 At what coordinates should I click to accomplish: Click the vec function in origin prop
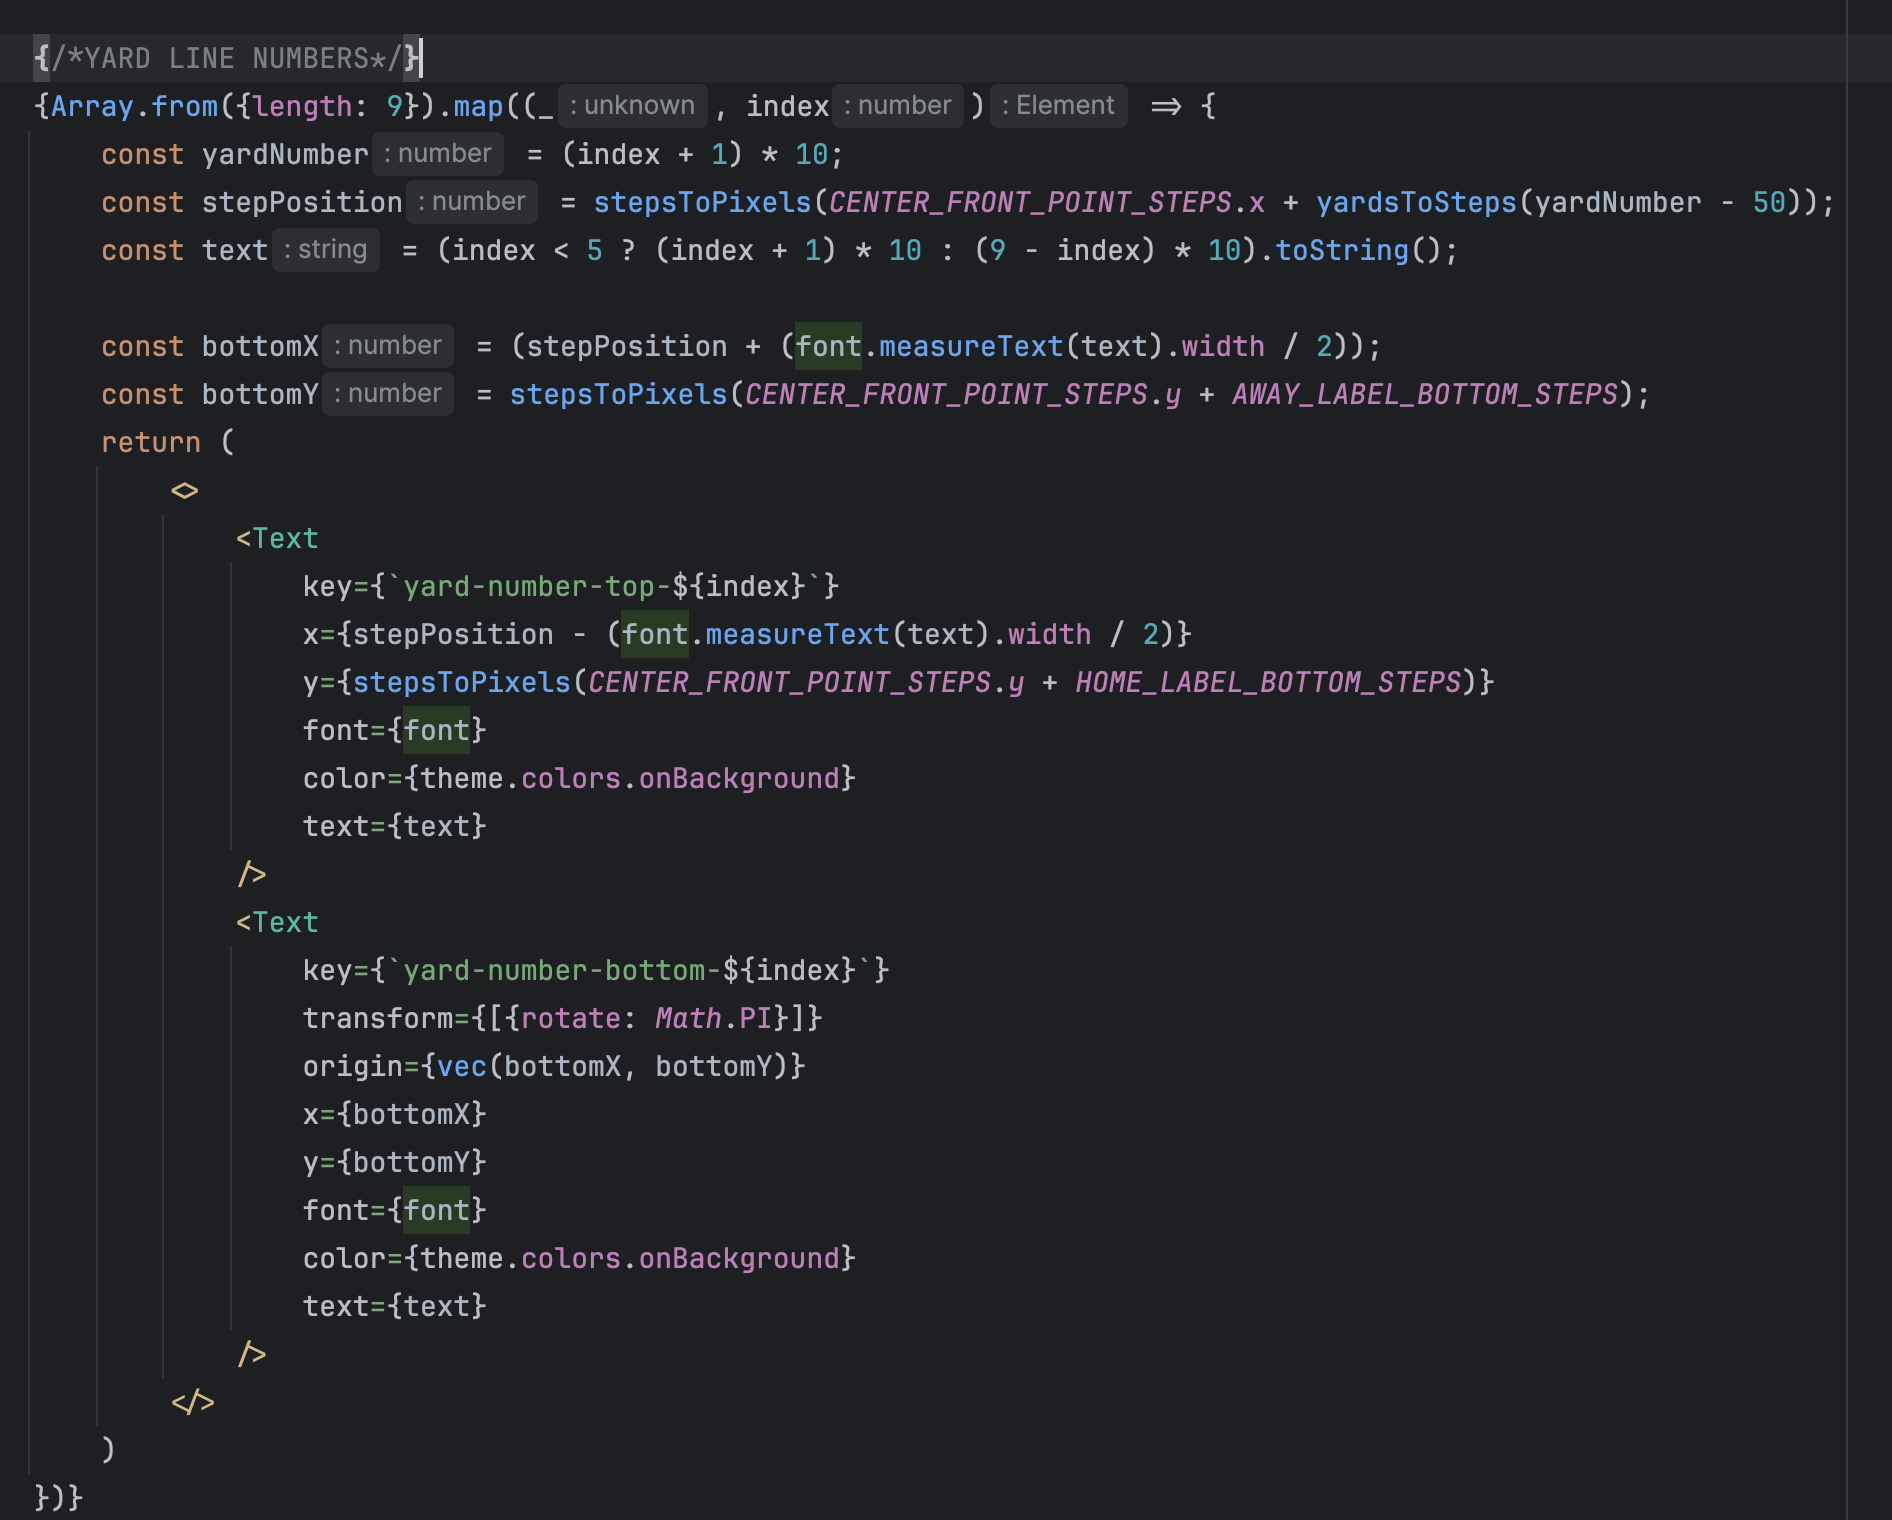(461, 1067)
